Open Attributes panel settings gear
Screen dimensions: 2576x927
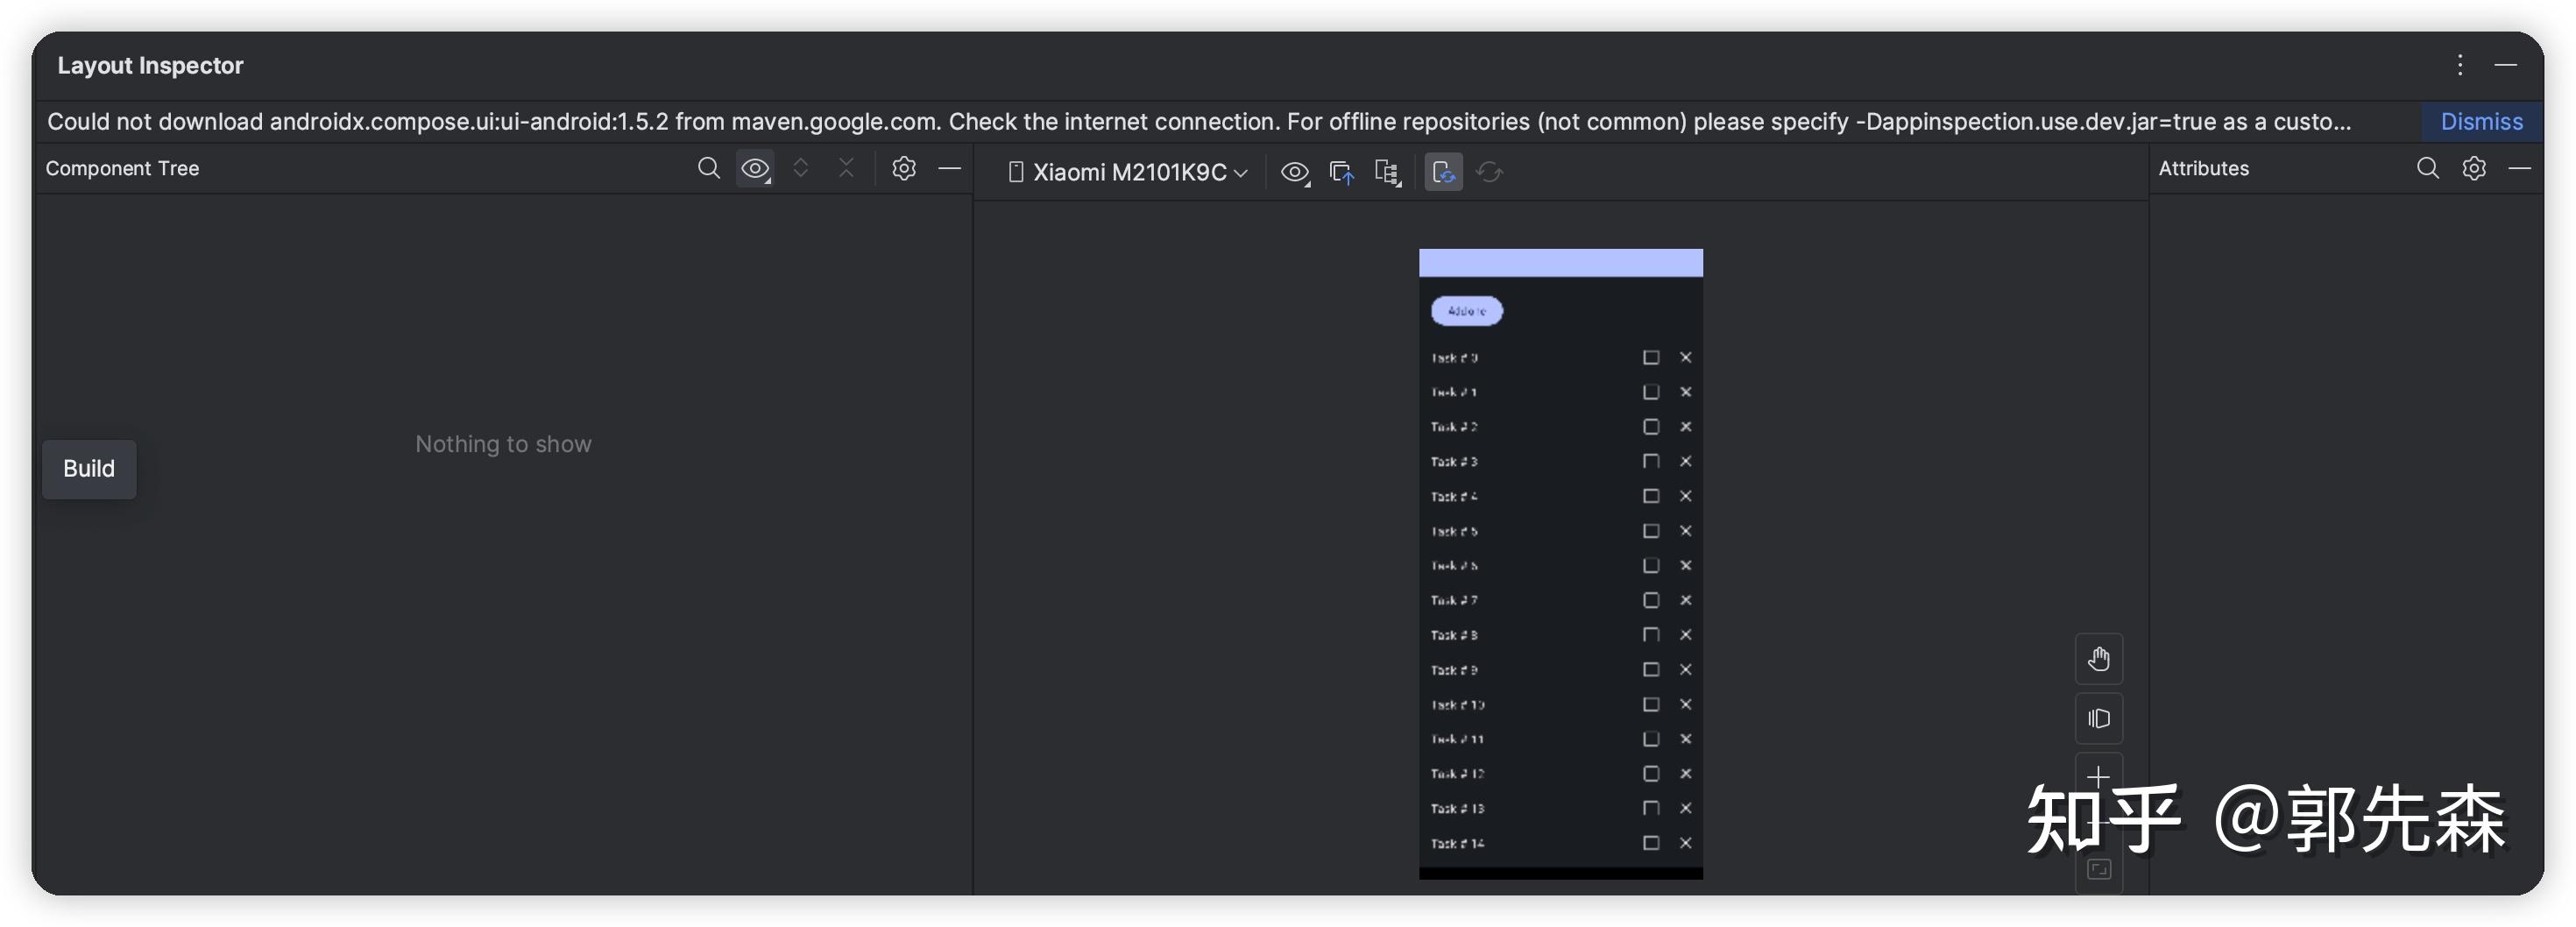click(2473, 168)
